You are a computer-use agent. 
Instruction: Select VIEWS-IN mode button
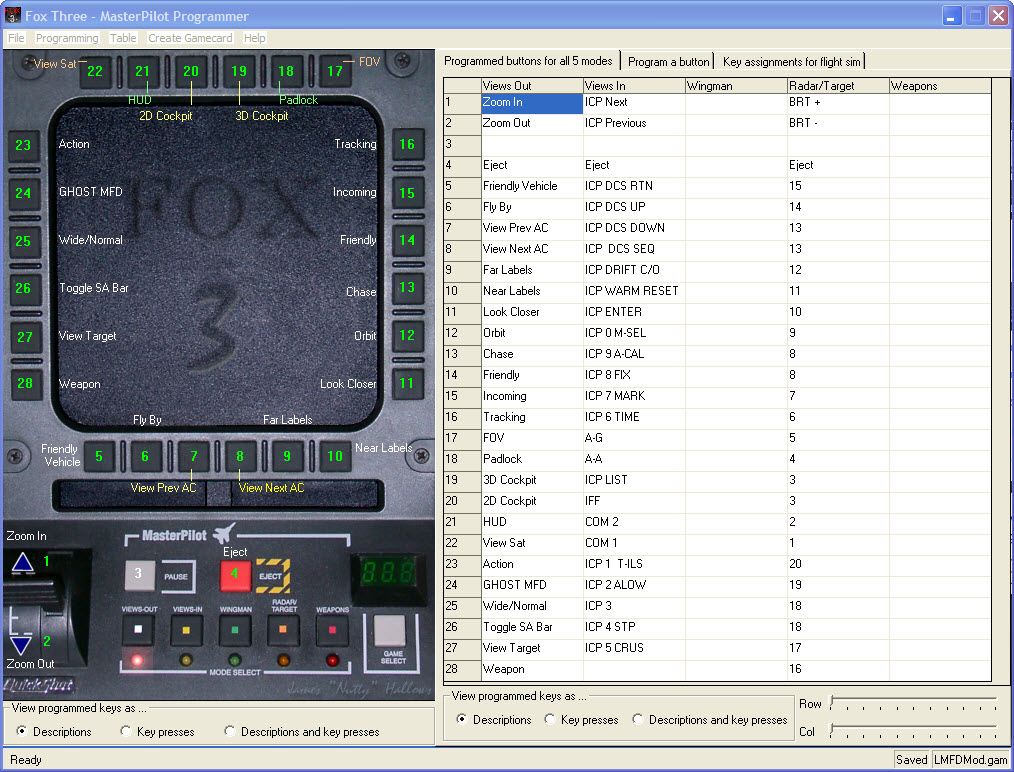point(186,630)
